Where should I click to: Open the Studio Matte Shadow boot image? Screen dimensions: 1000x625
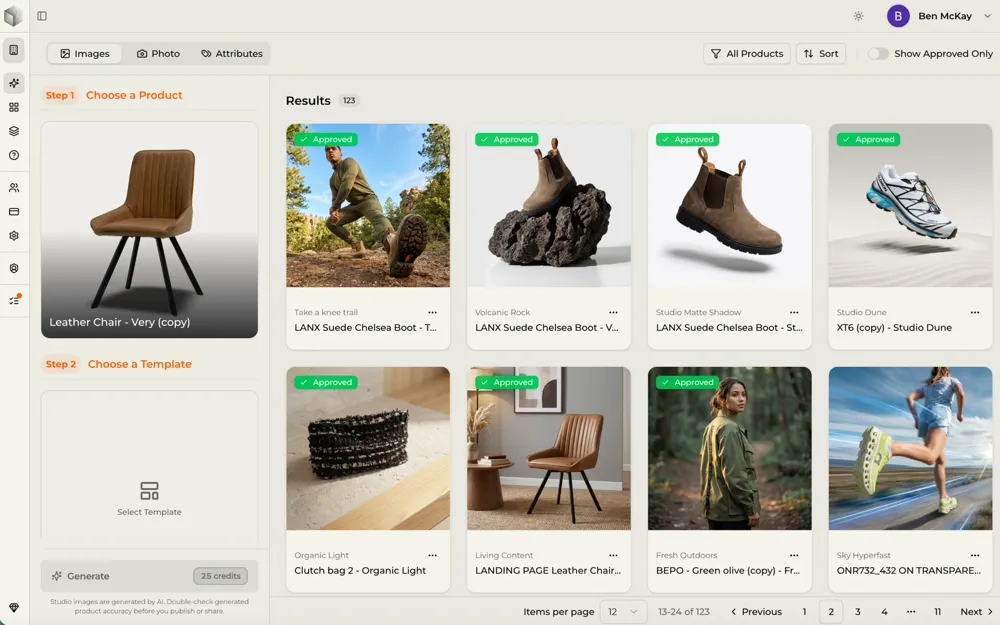(x=730, y=205)
